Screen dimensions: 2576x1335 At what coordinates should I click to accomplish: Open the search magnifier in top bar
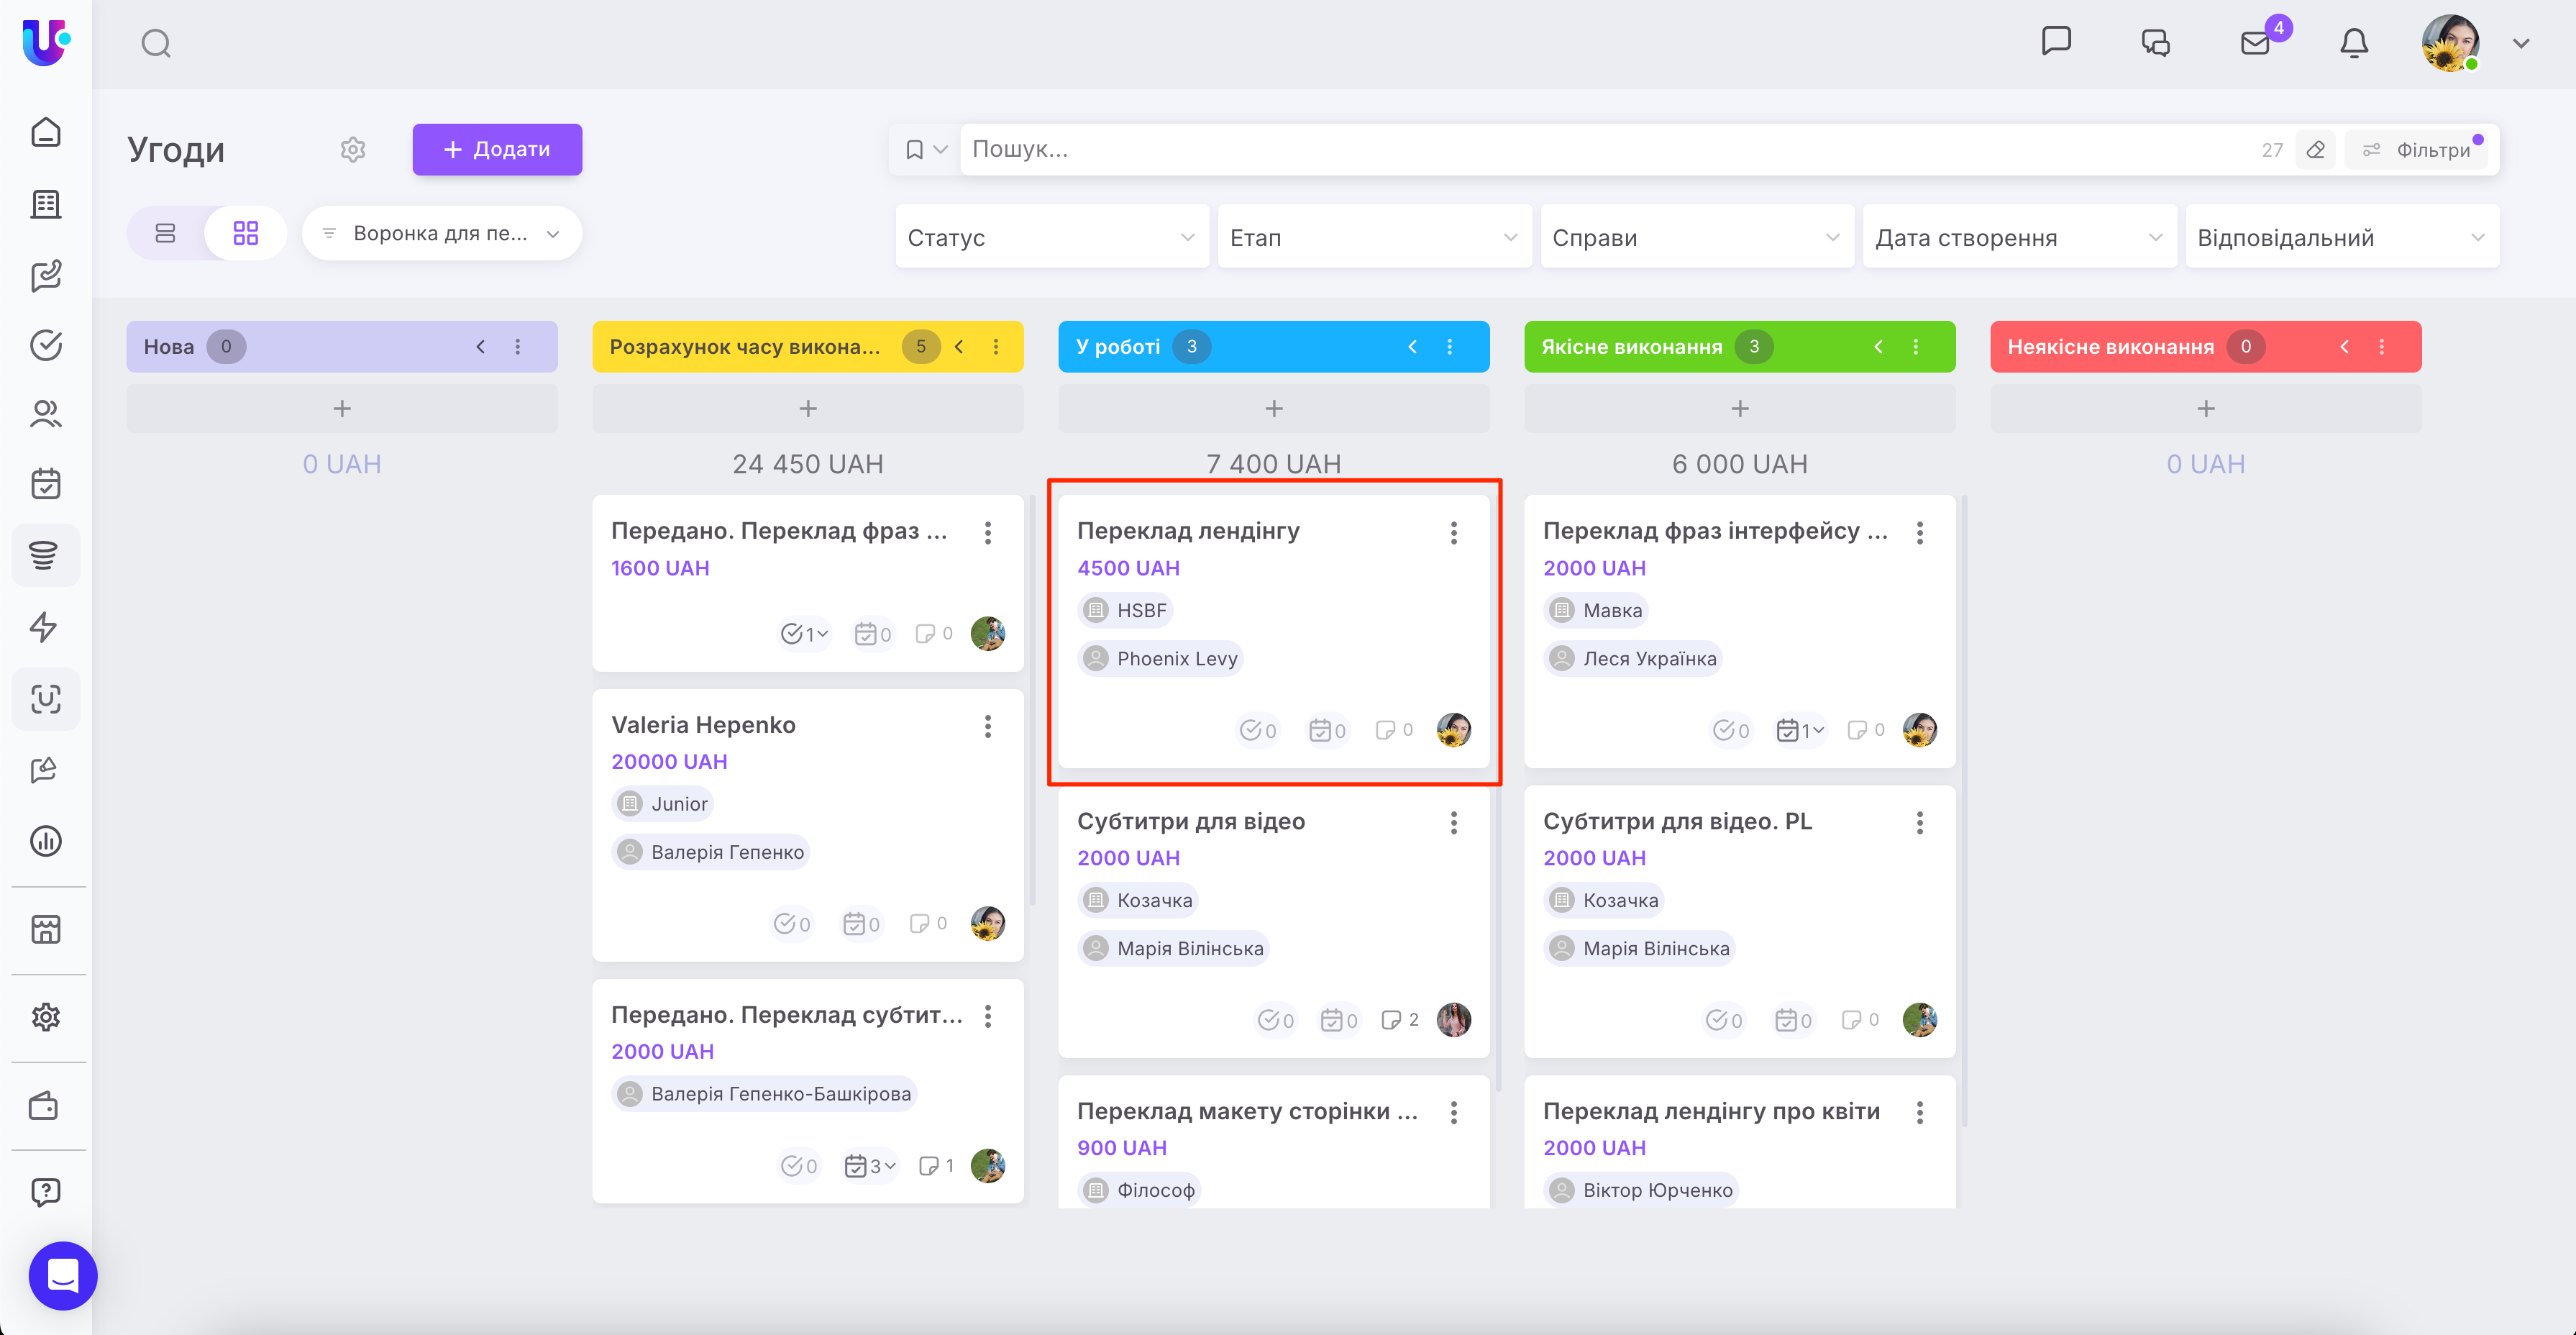(x=156, y=44)
